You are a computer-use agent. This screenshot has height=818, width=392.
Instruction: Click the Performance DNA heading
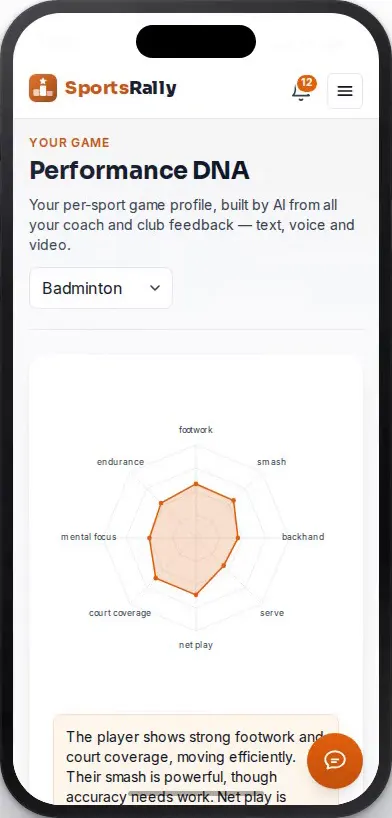pos(139,171)
